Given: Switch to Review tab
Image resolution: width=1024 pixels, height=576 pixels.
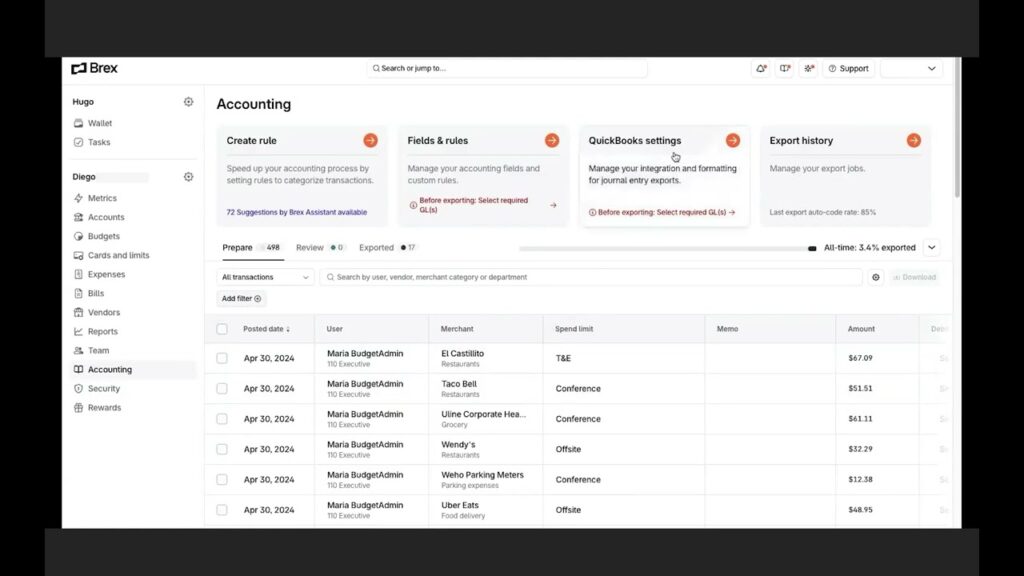Looking at the screenshot, I should tap(319, 248).
